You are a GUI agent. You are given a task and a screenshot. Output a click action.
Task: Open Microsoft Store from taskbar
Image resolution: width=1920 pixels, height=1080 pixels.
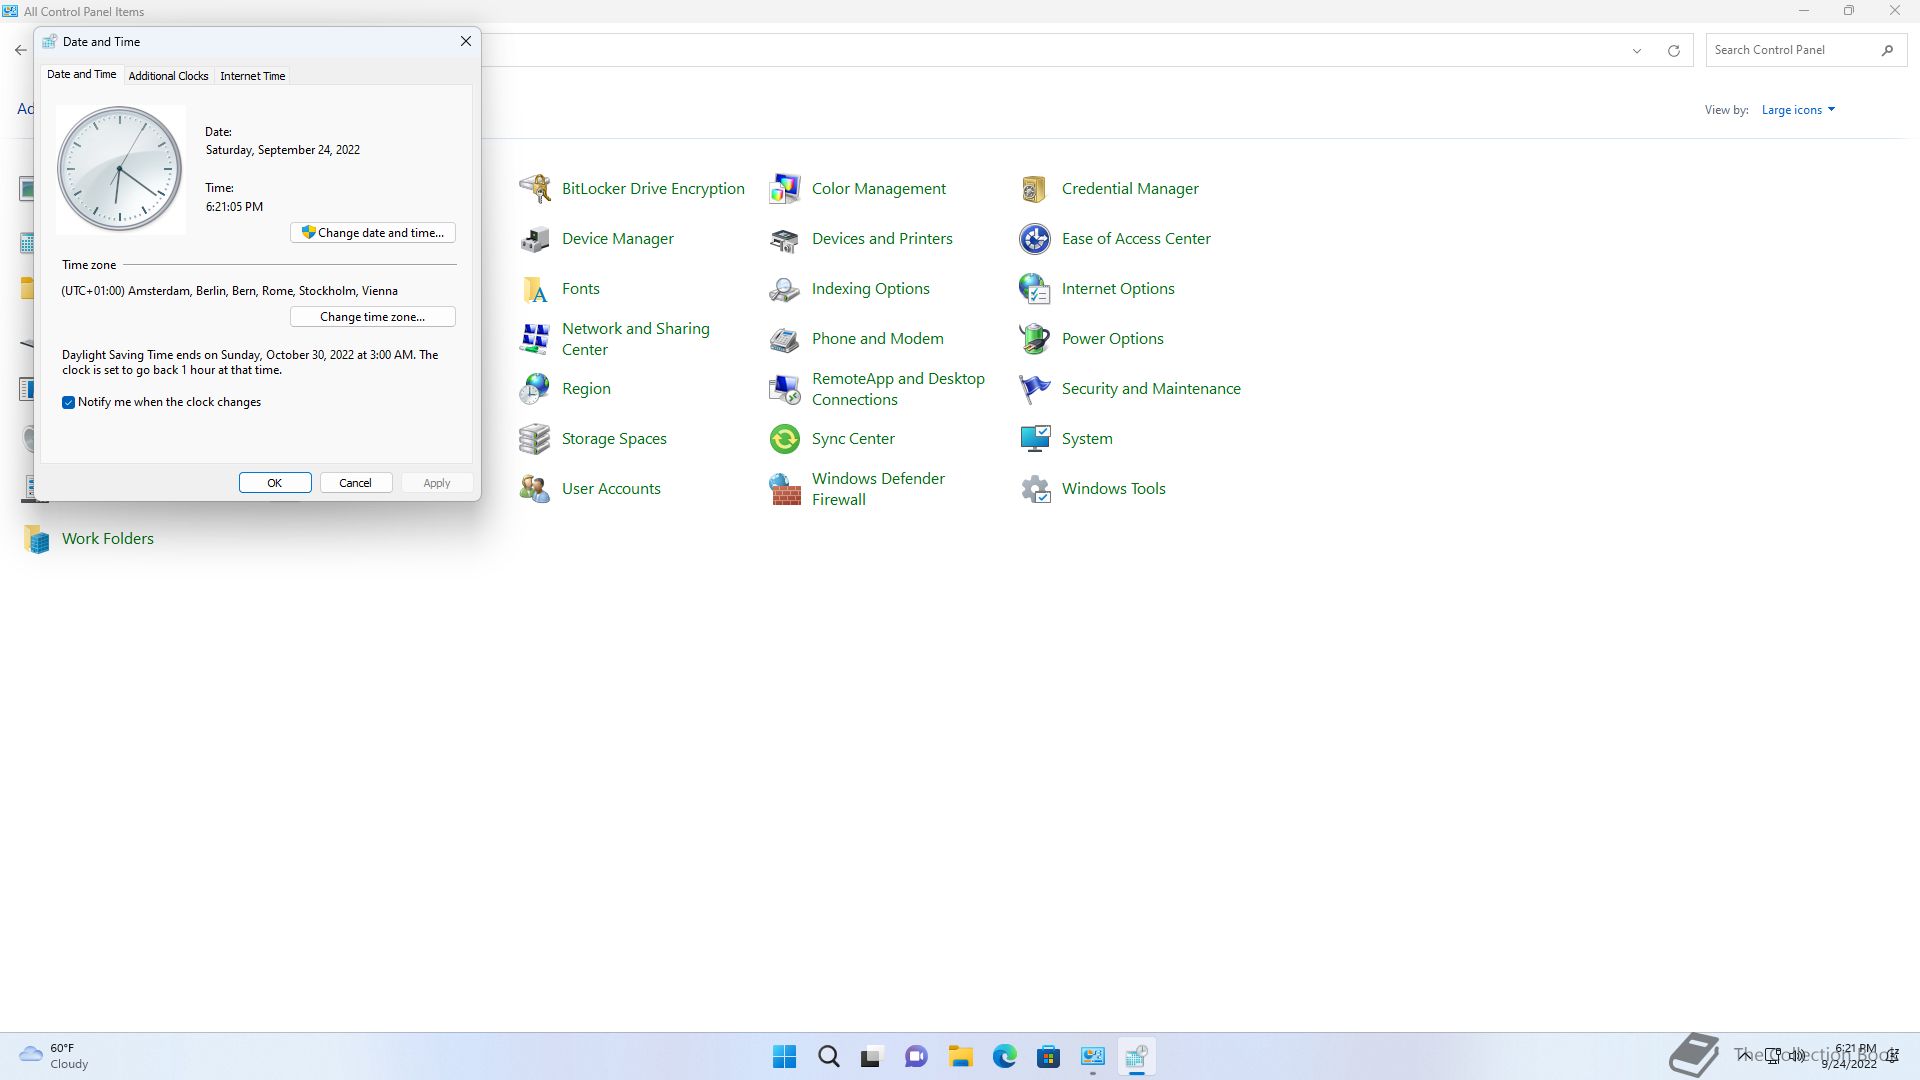pyautogui.click(x=1049, y=1057)
